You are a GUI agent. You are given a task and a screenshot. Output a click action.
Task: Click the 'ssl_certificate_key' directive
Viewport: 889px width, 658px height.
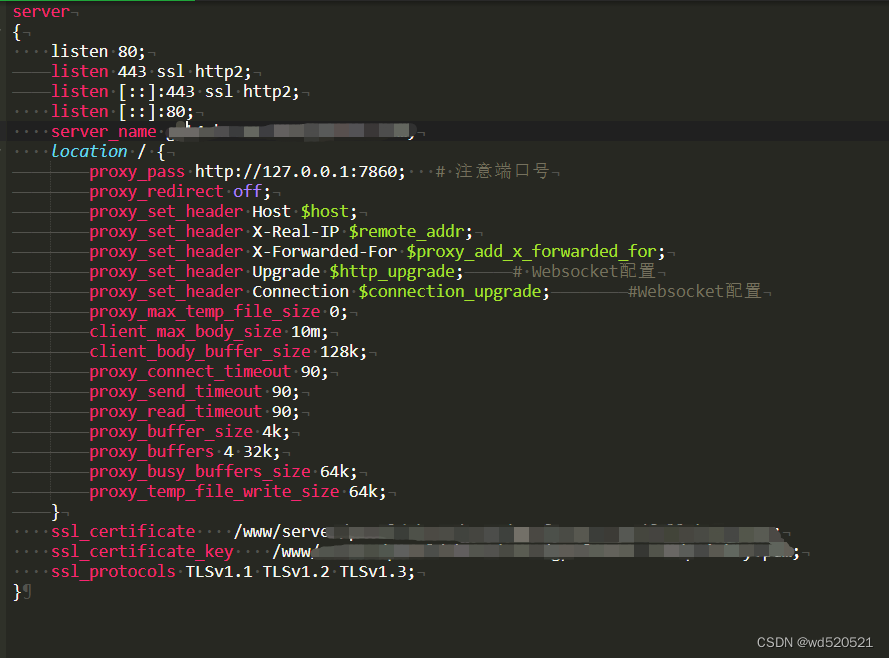click(142, 552)
